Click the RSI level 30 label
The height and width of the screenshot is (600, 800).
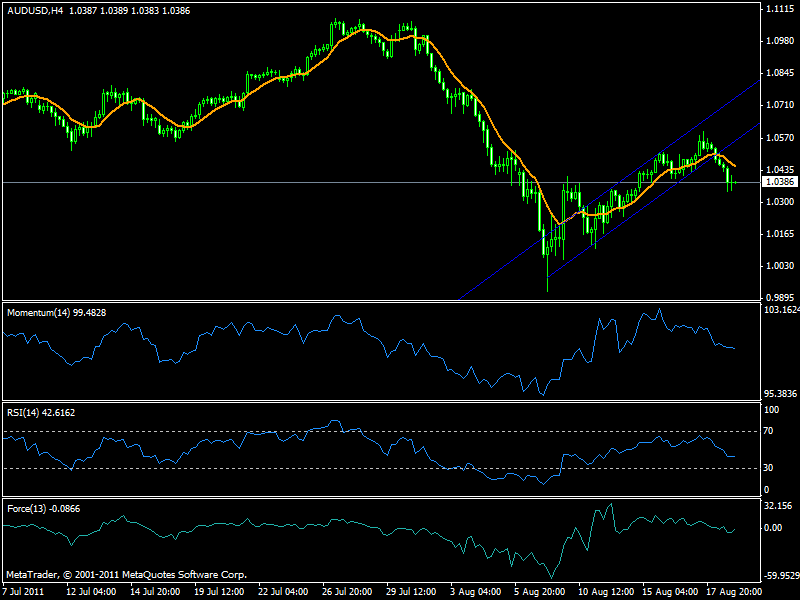click(x=768, y=468)
